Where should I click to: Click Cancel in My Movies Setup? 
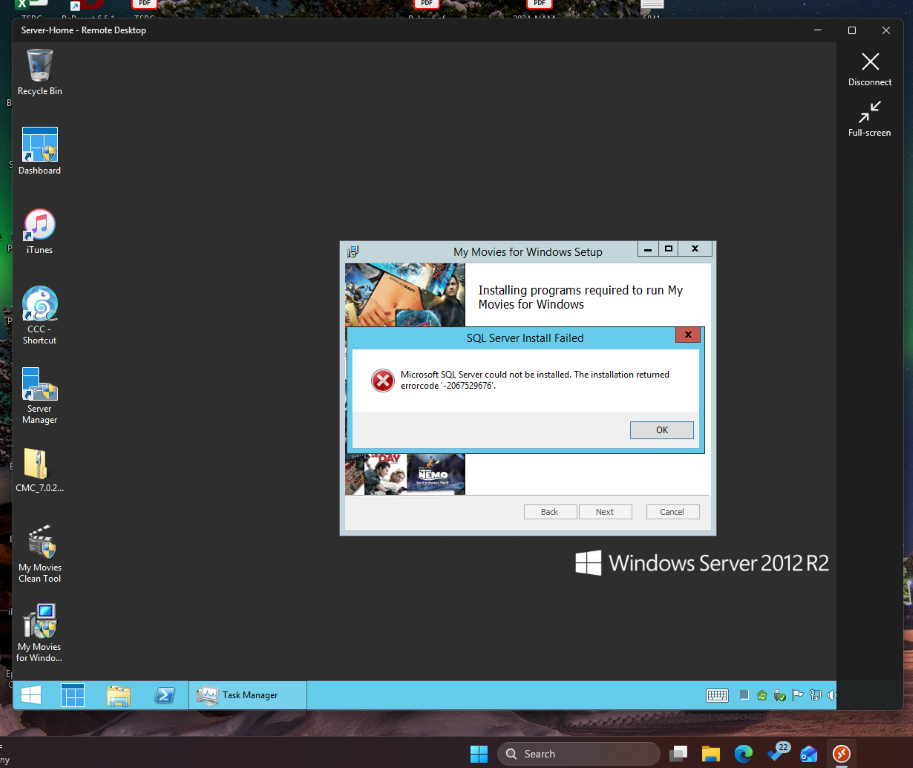point(672,512)
